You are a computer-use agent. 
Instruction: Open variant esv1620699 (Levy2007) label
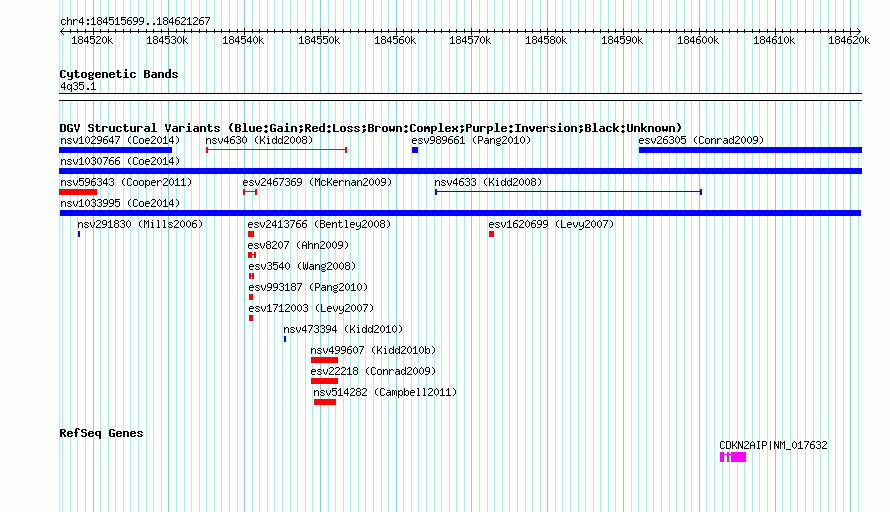click(x=551, y=224)
